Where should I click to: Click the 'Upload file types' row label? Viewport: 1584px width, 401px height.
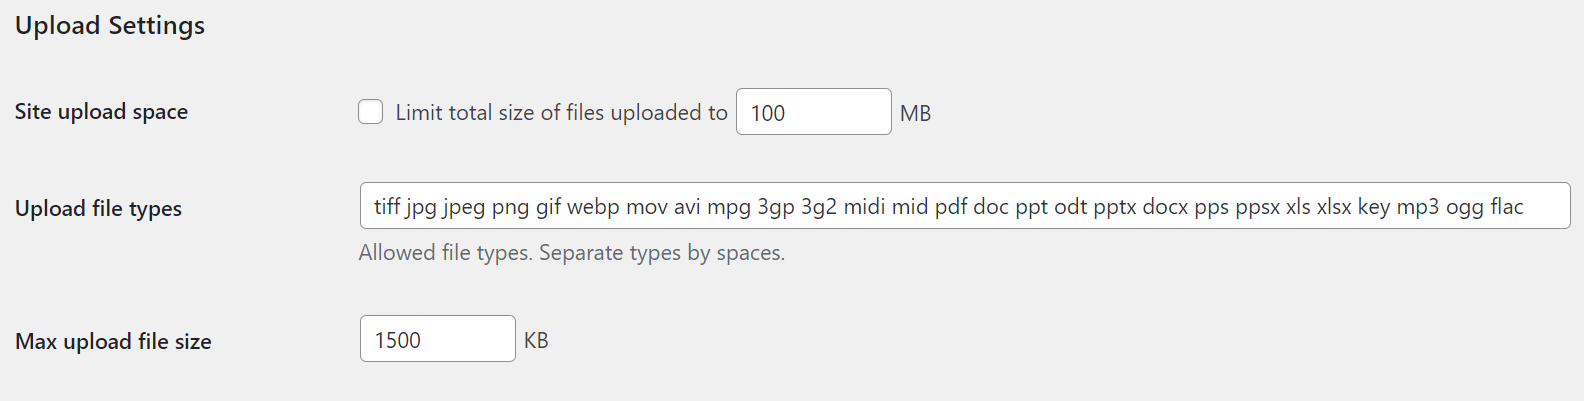[x=98, y=208]
